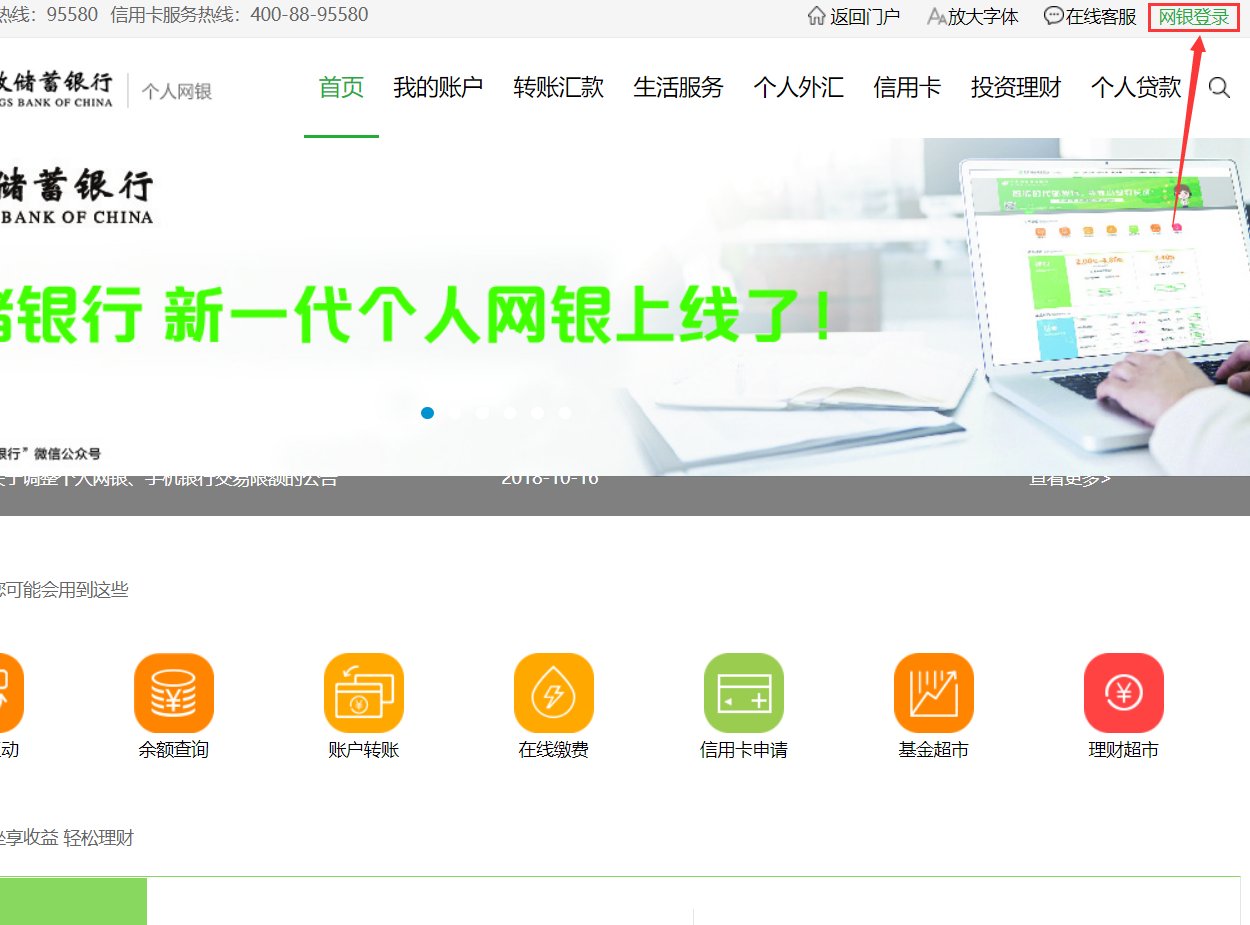
Task: Select the 理财超市 wealth management icon
Action: 1123,692
